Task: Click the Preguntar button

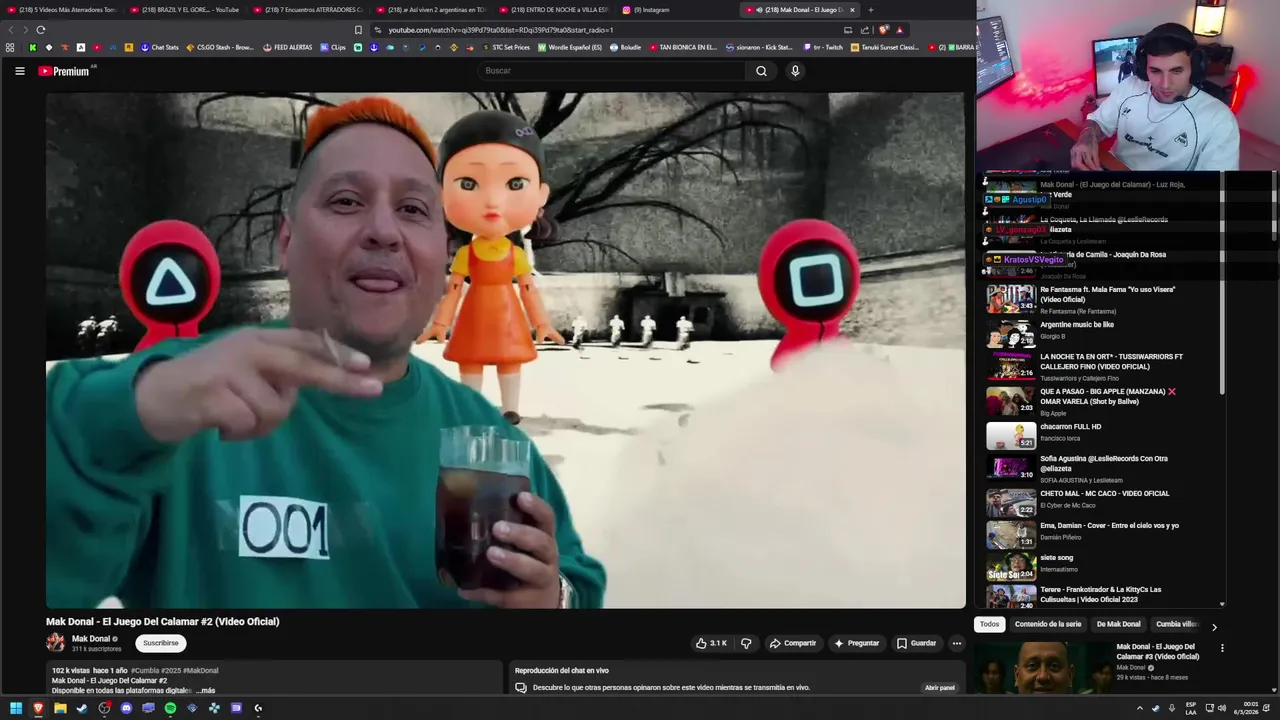Action: (x=857, y=643)
